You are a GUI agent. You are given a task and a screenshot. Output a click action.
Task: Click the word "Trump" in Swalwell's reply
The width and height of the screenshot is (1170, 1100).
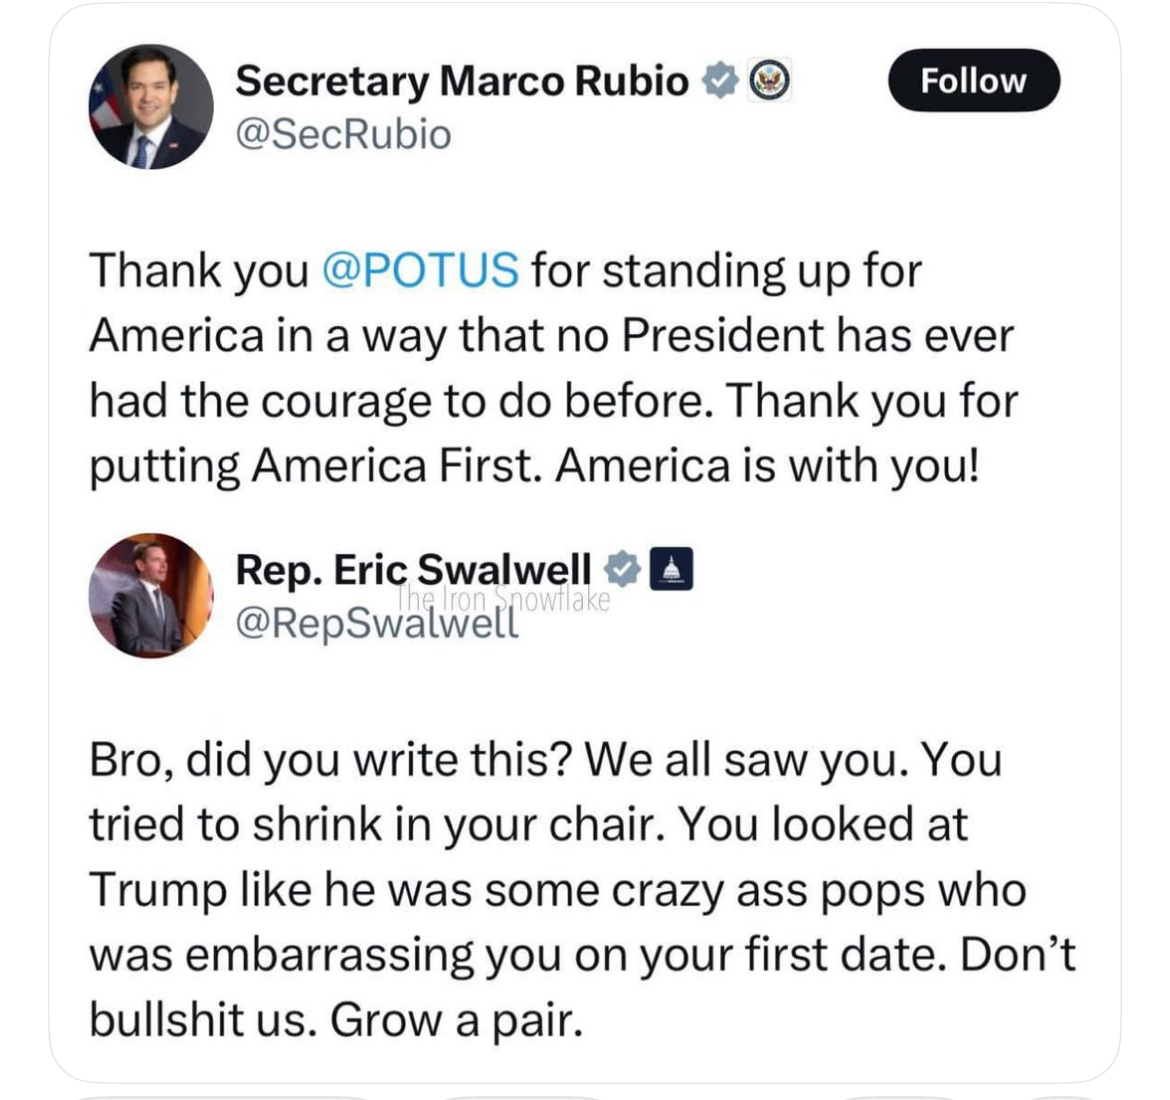click(x=157, y=889)
